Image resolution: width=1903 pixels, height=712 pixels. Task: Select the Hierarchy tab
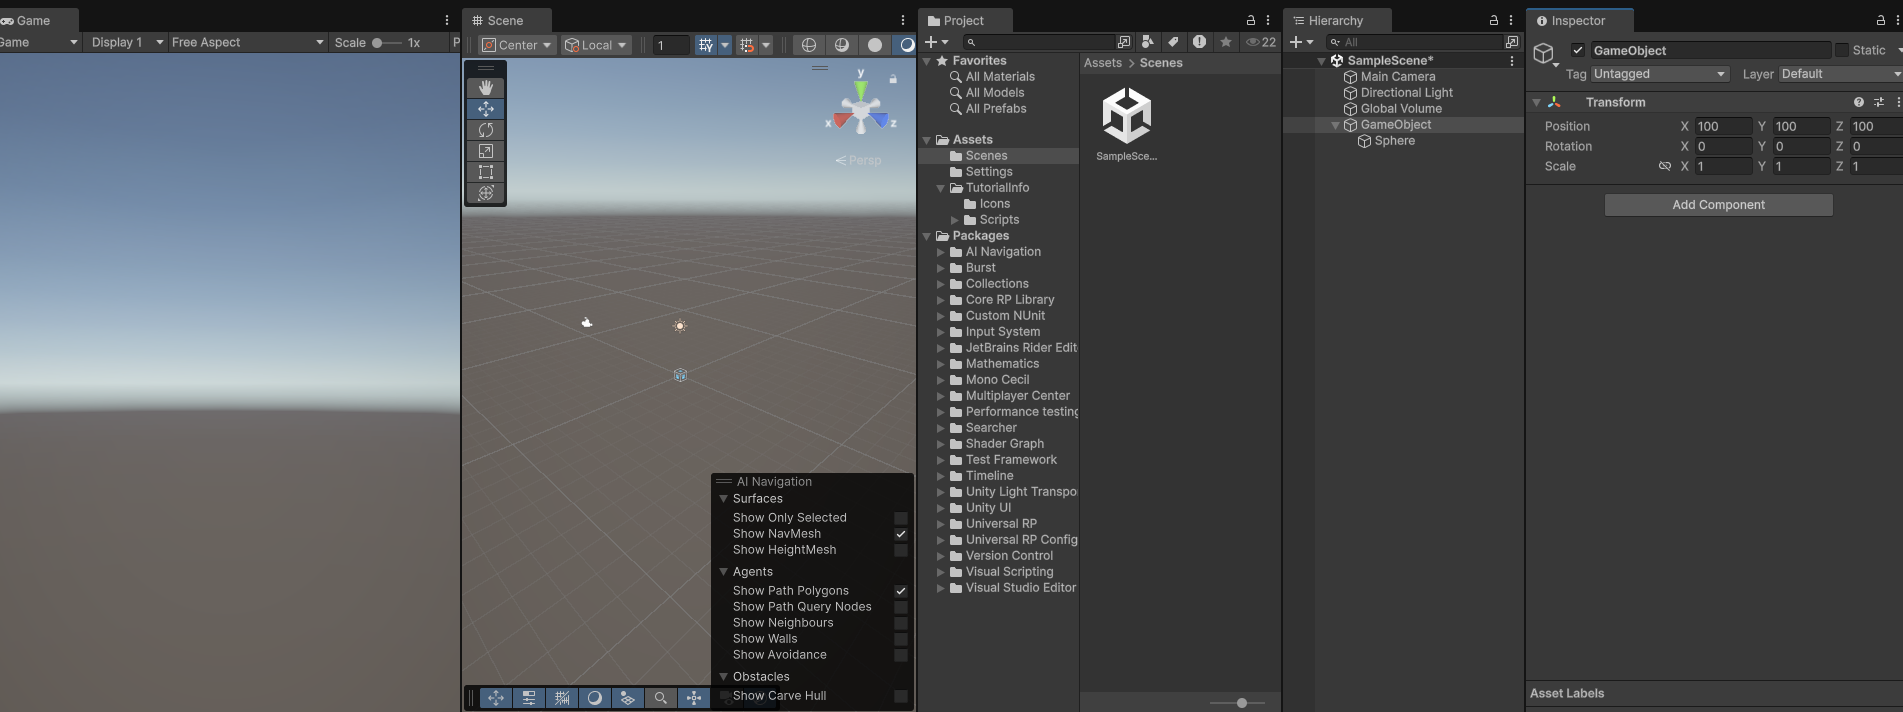click(1336, 20)
